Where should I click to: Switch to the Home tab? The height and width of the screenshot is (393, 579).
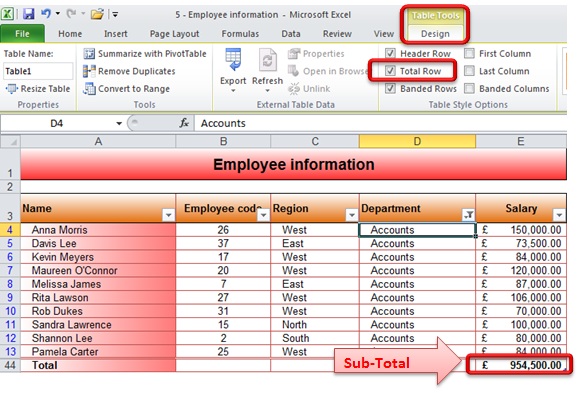click(70, 34)
